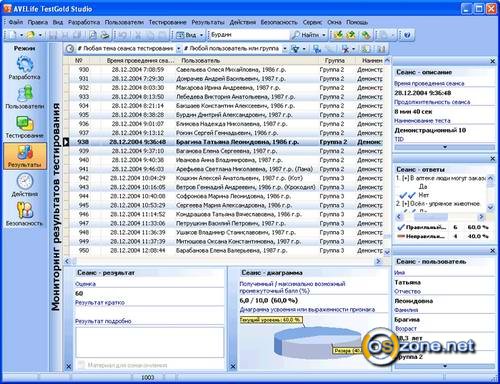Open the Файл menu
500x384 pixels.
coord(16,22)
